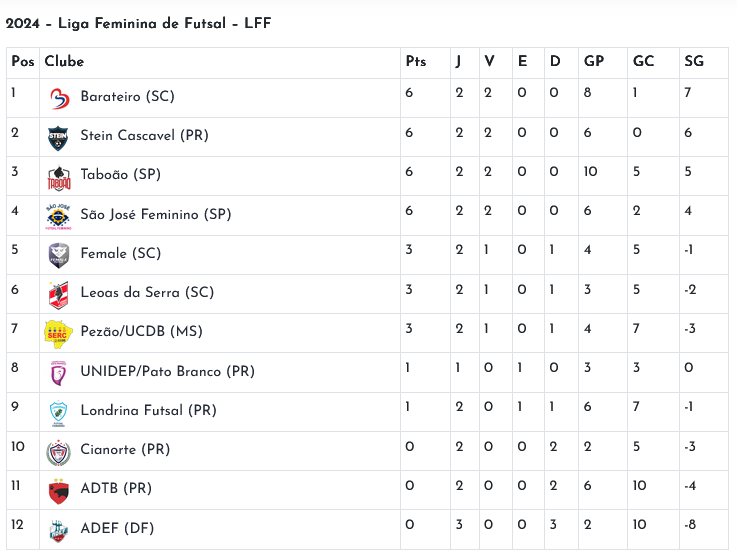737x553 pixels.
Task: Click the Barateiro (SC) club logo
Action: [x=59, y=98]
